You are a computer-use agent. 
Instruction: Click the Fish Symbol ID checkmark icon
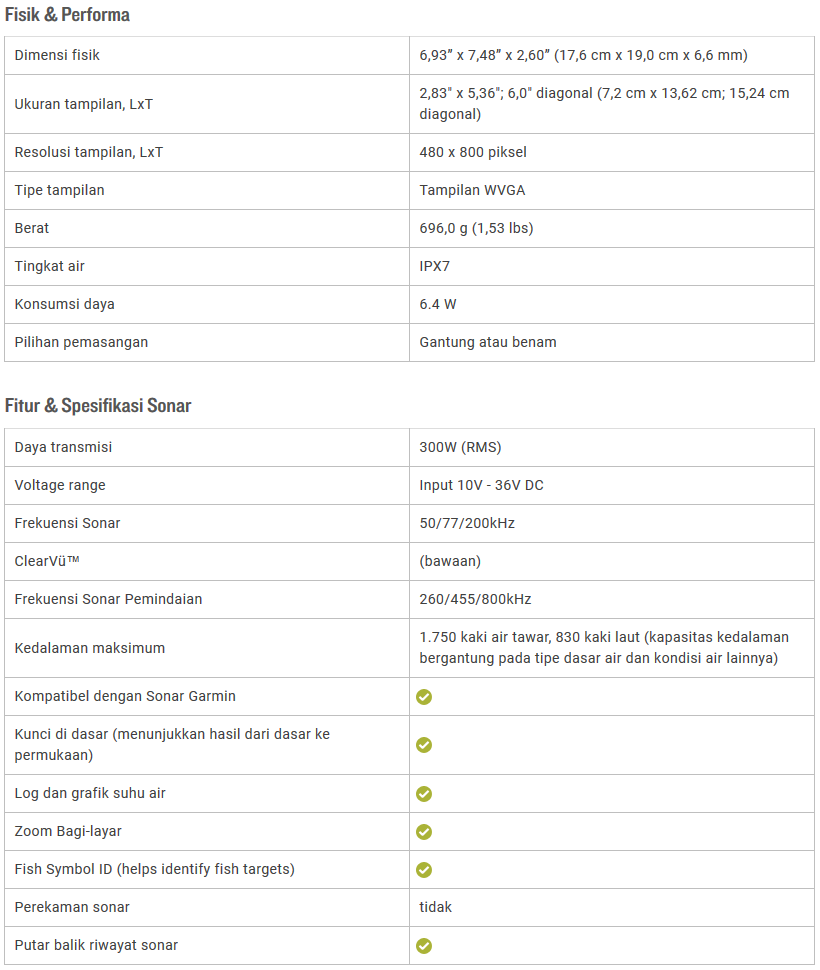(x=424, y=870)
